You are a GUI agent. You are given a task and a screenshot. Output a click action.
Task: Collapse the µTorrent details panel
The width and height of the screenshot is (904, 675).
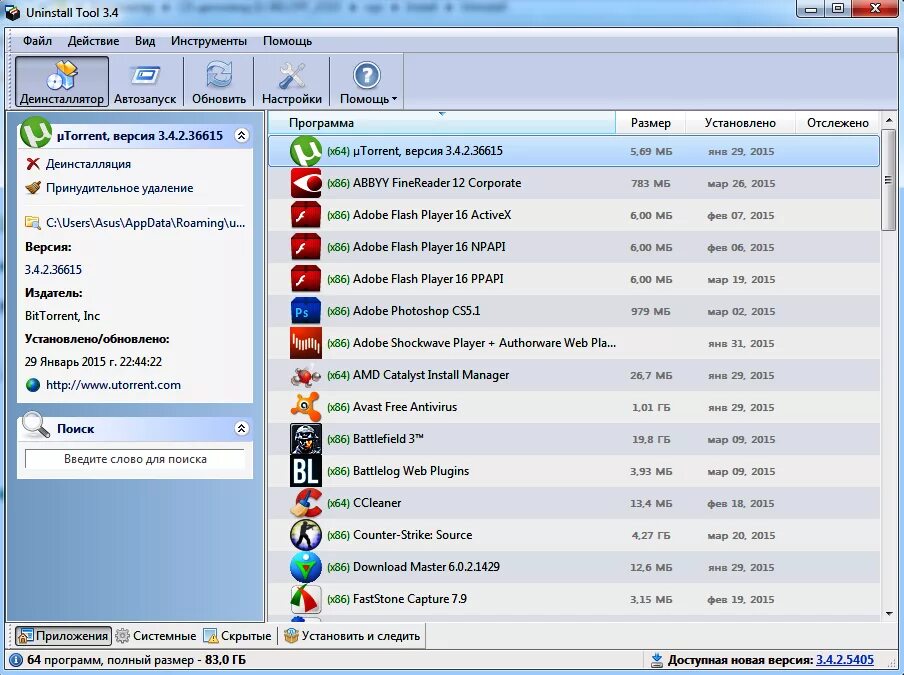click(242, 135)
